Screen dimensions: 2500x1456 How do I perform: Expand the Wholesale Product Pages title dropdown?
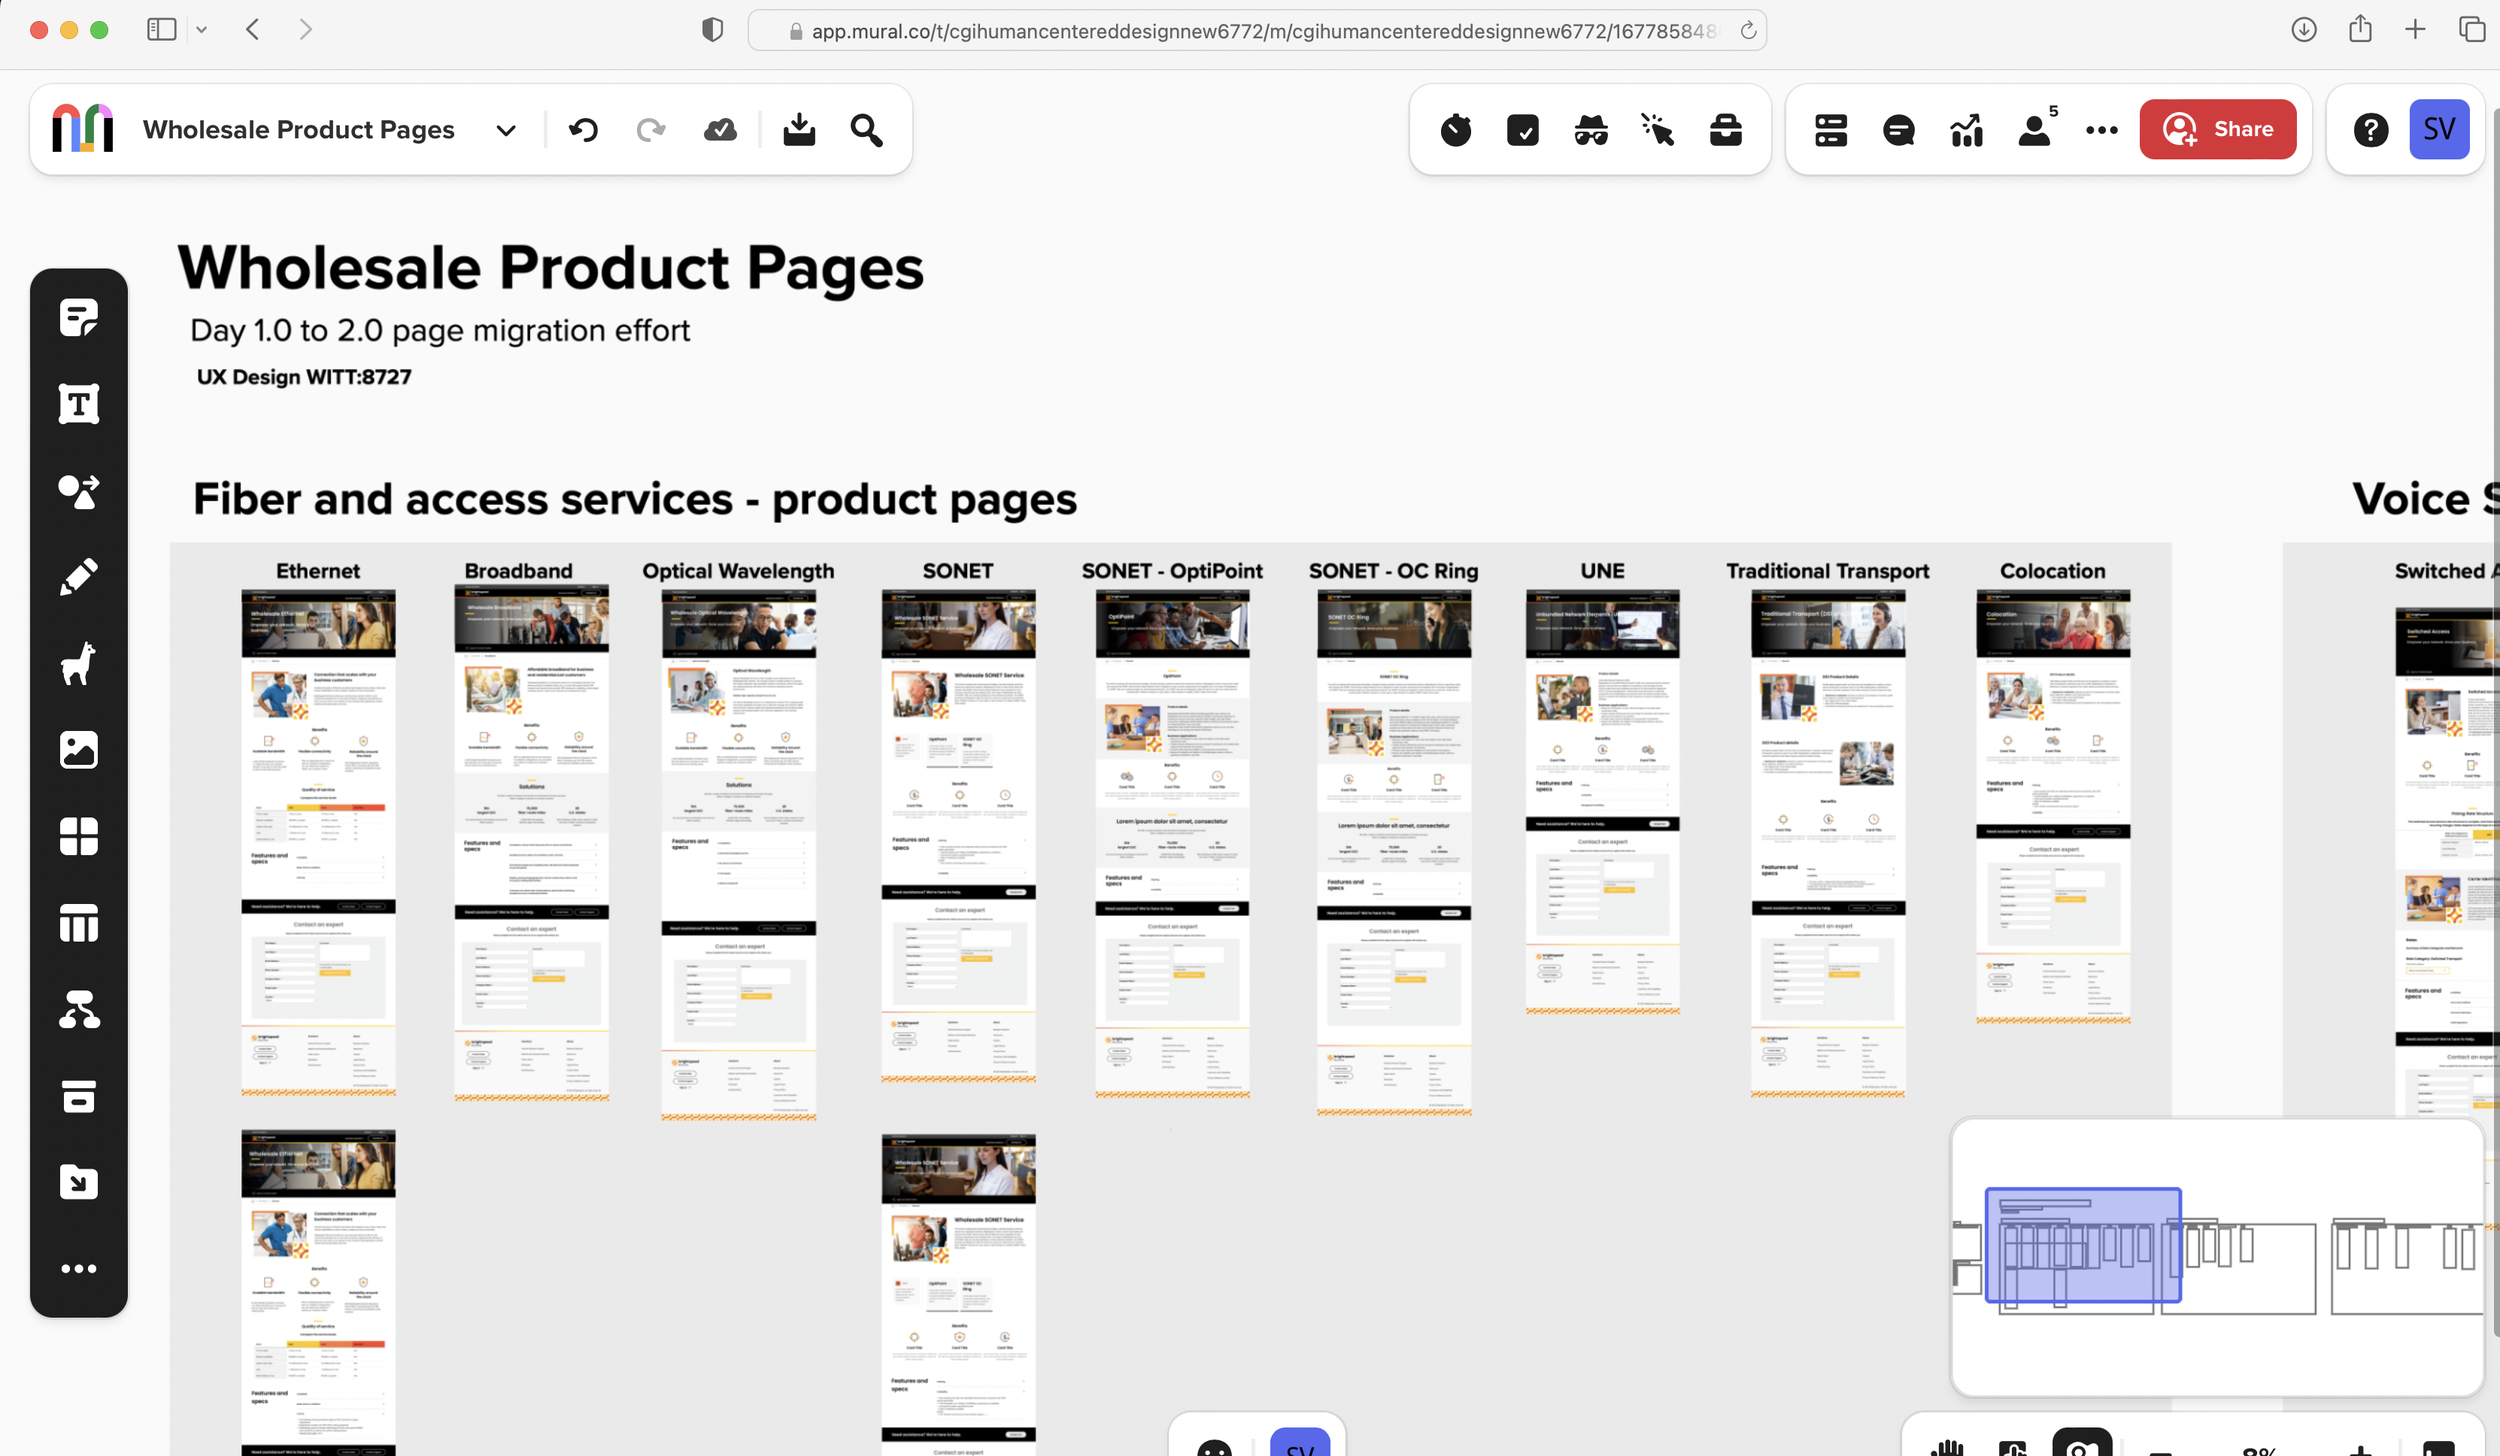pos(506,130)
